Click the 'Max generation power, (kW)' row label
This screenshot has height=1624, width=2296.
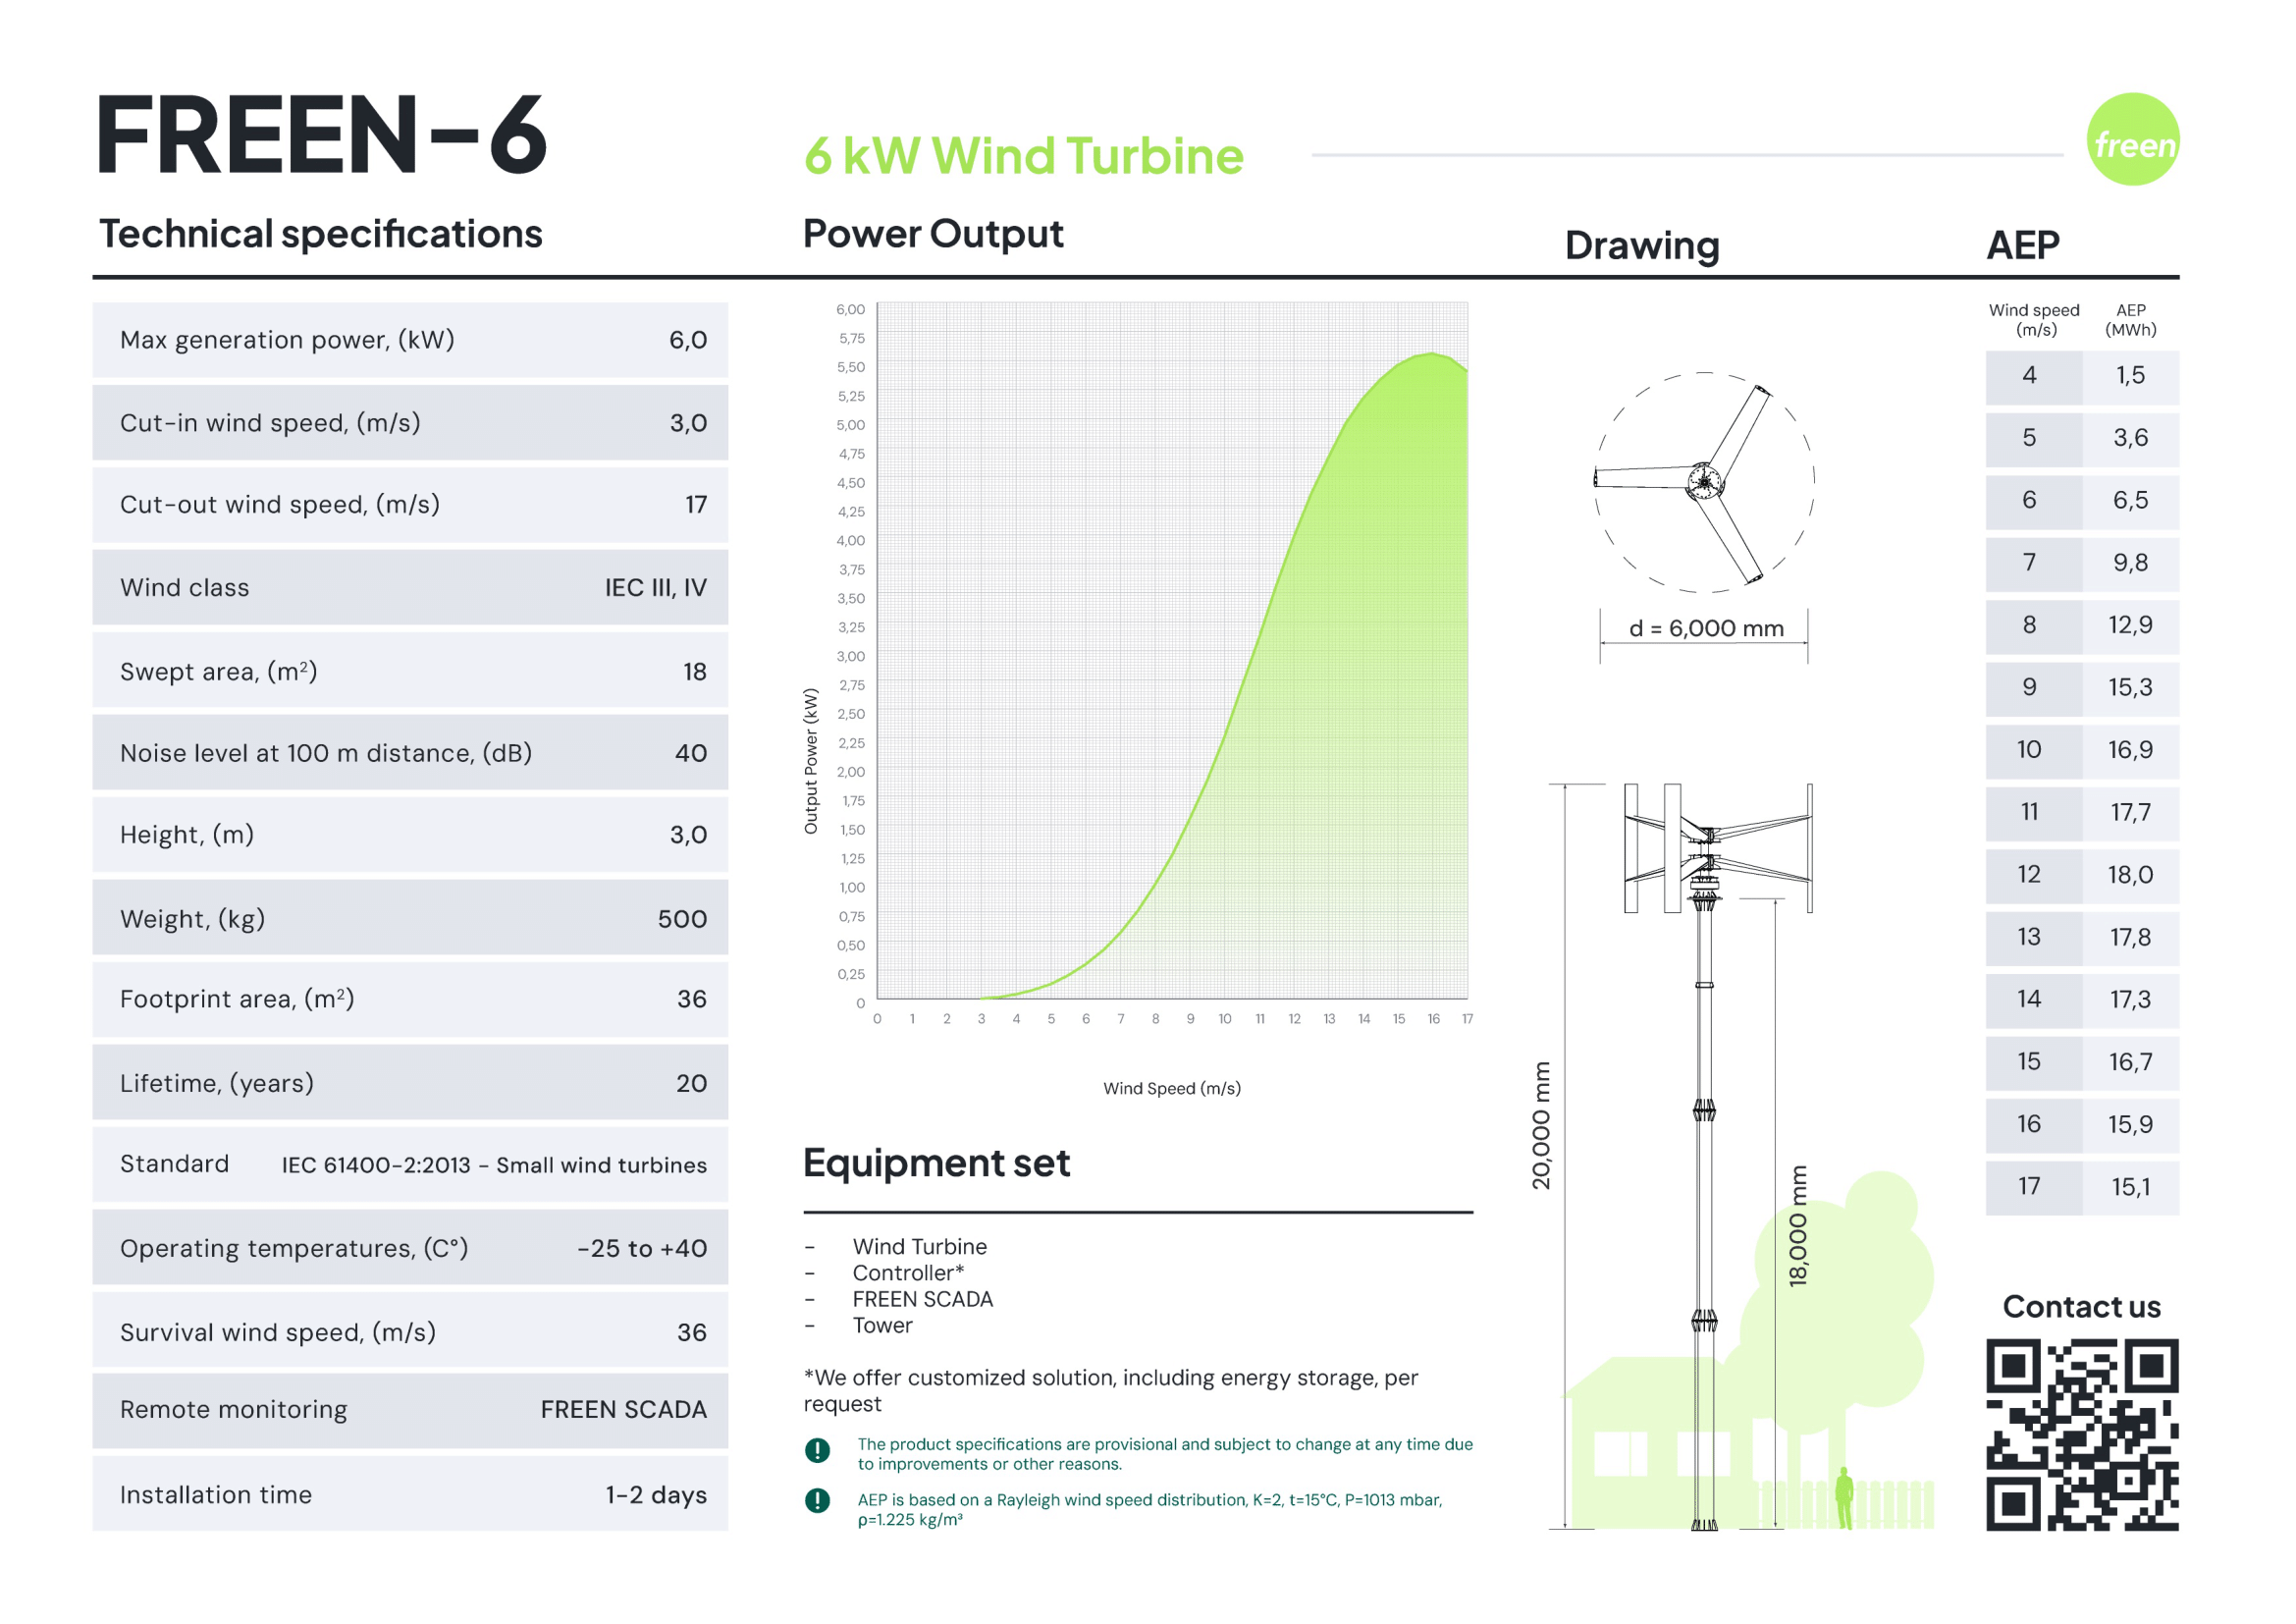[287, 340]
